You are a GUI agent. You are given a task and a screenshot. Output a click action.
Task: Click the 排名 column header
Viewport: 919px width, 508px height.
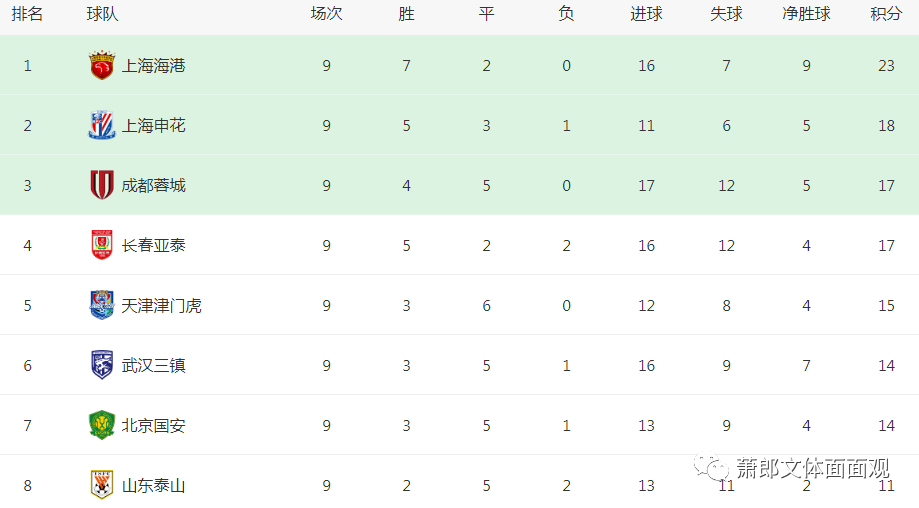click(27, 13)
